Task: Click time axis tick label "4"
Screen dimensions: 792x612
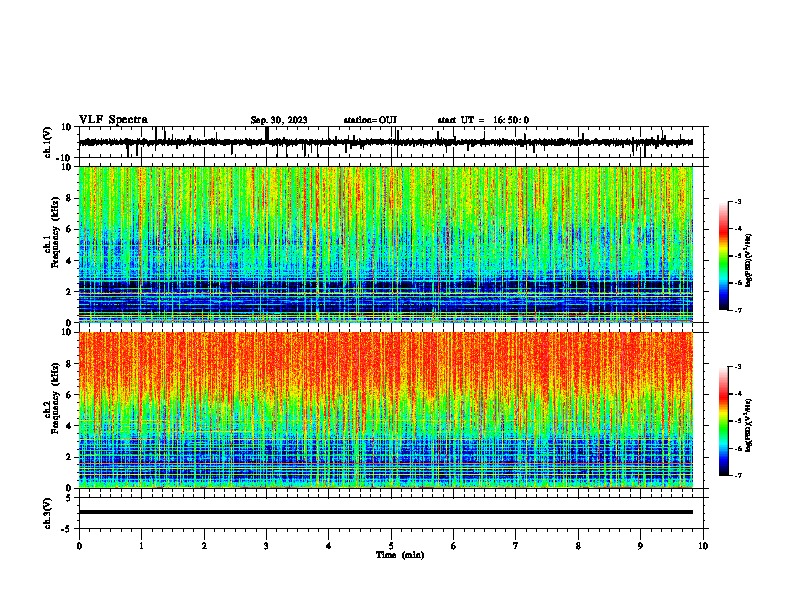Action: click(329, 546)
